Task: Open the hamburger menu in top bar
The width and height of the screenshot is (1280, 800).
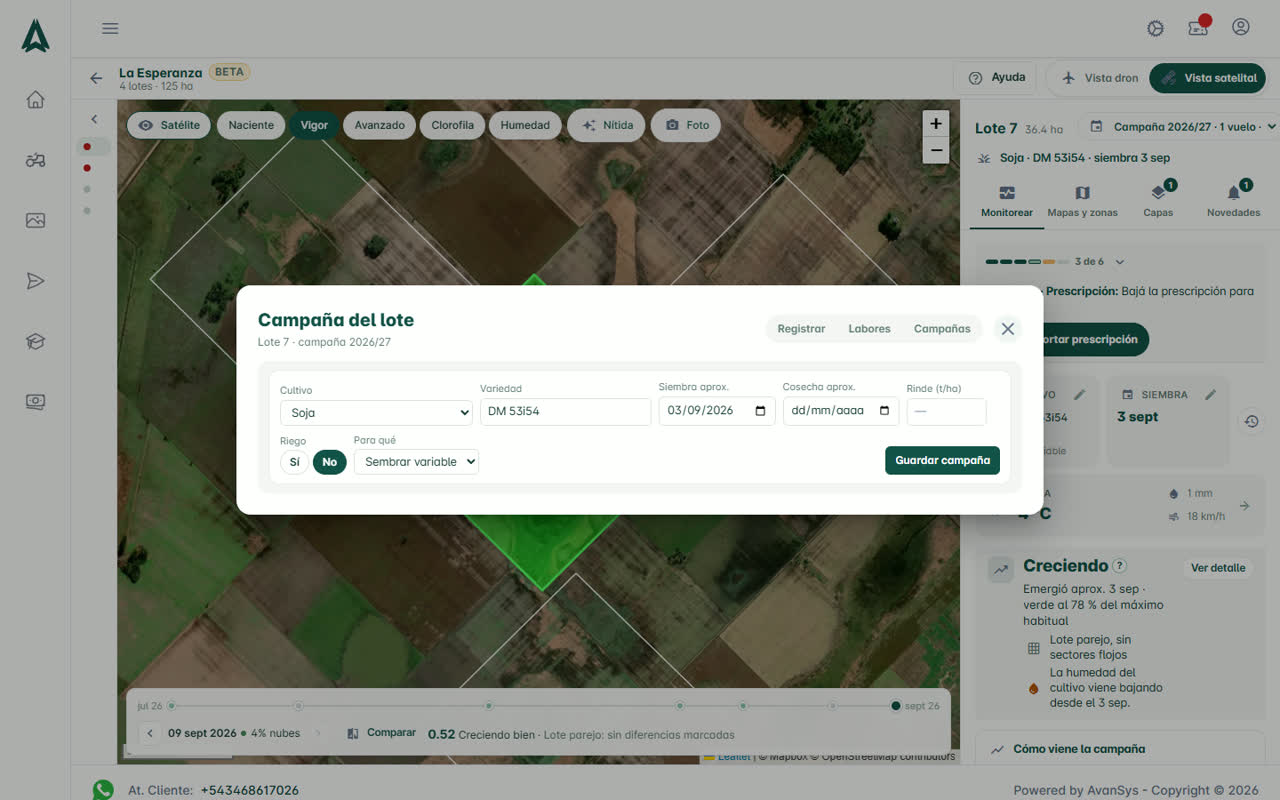Action: coord(110,28)
